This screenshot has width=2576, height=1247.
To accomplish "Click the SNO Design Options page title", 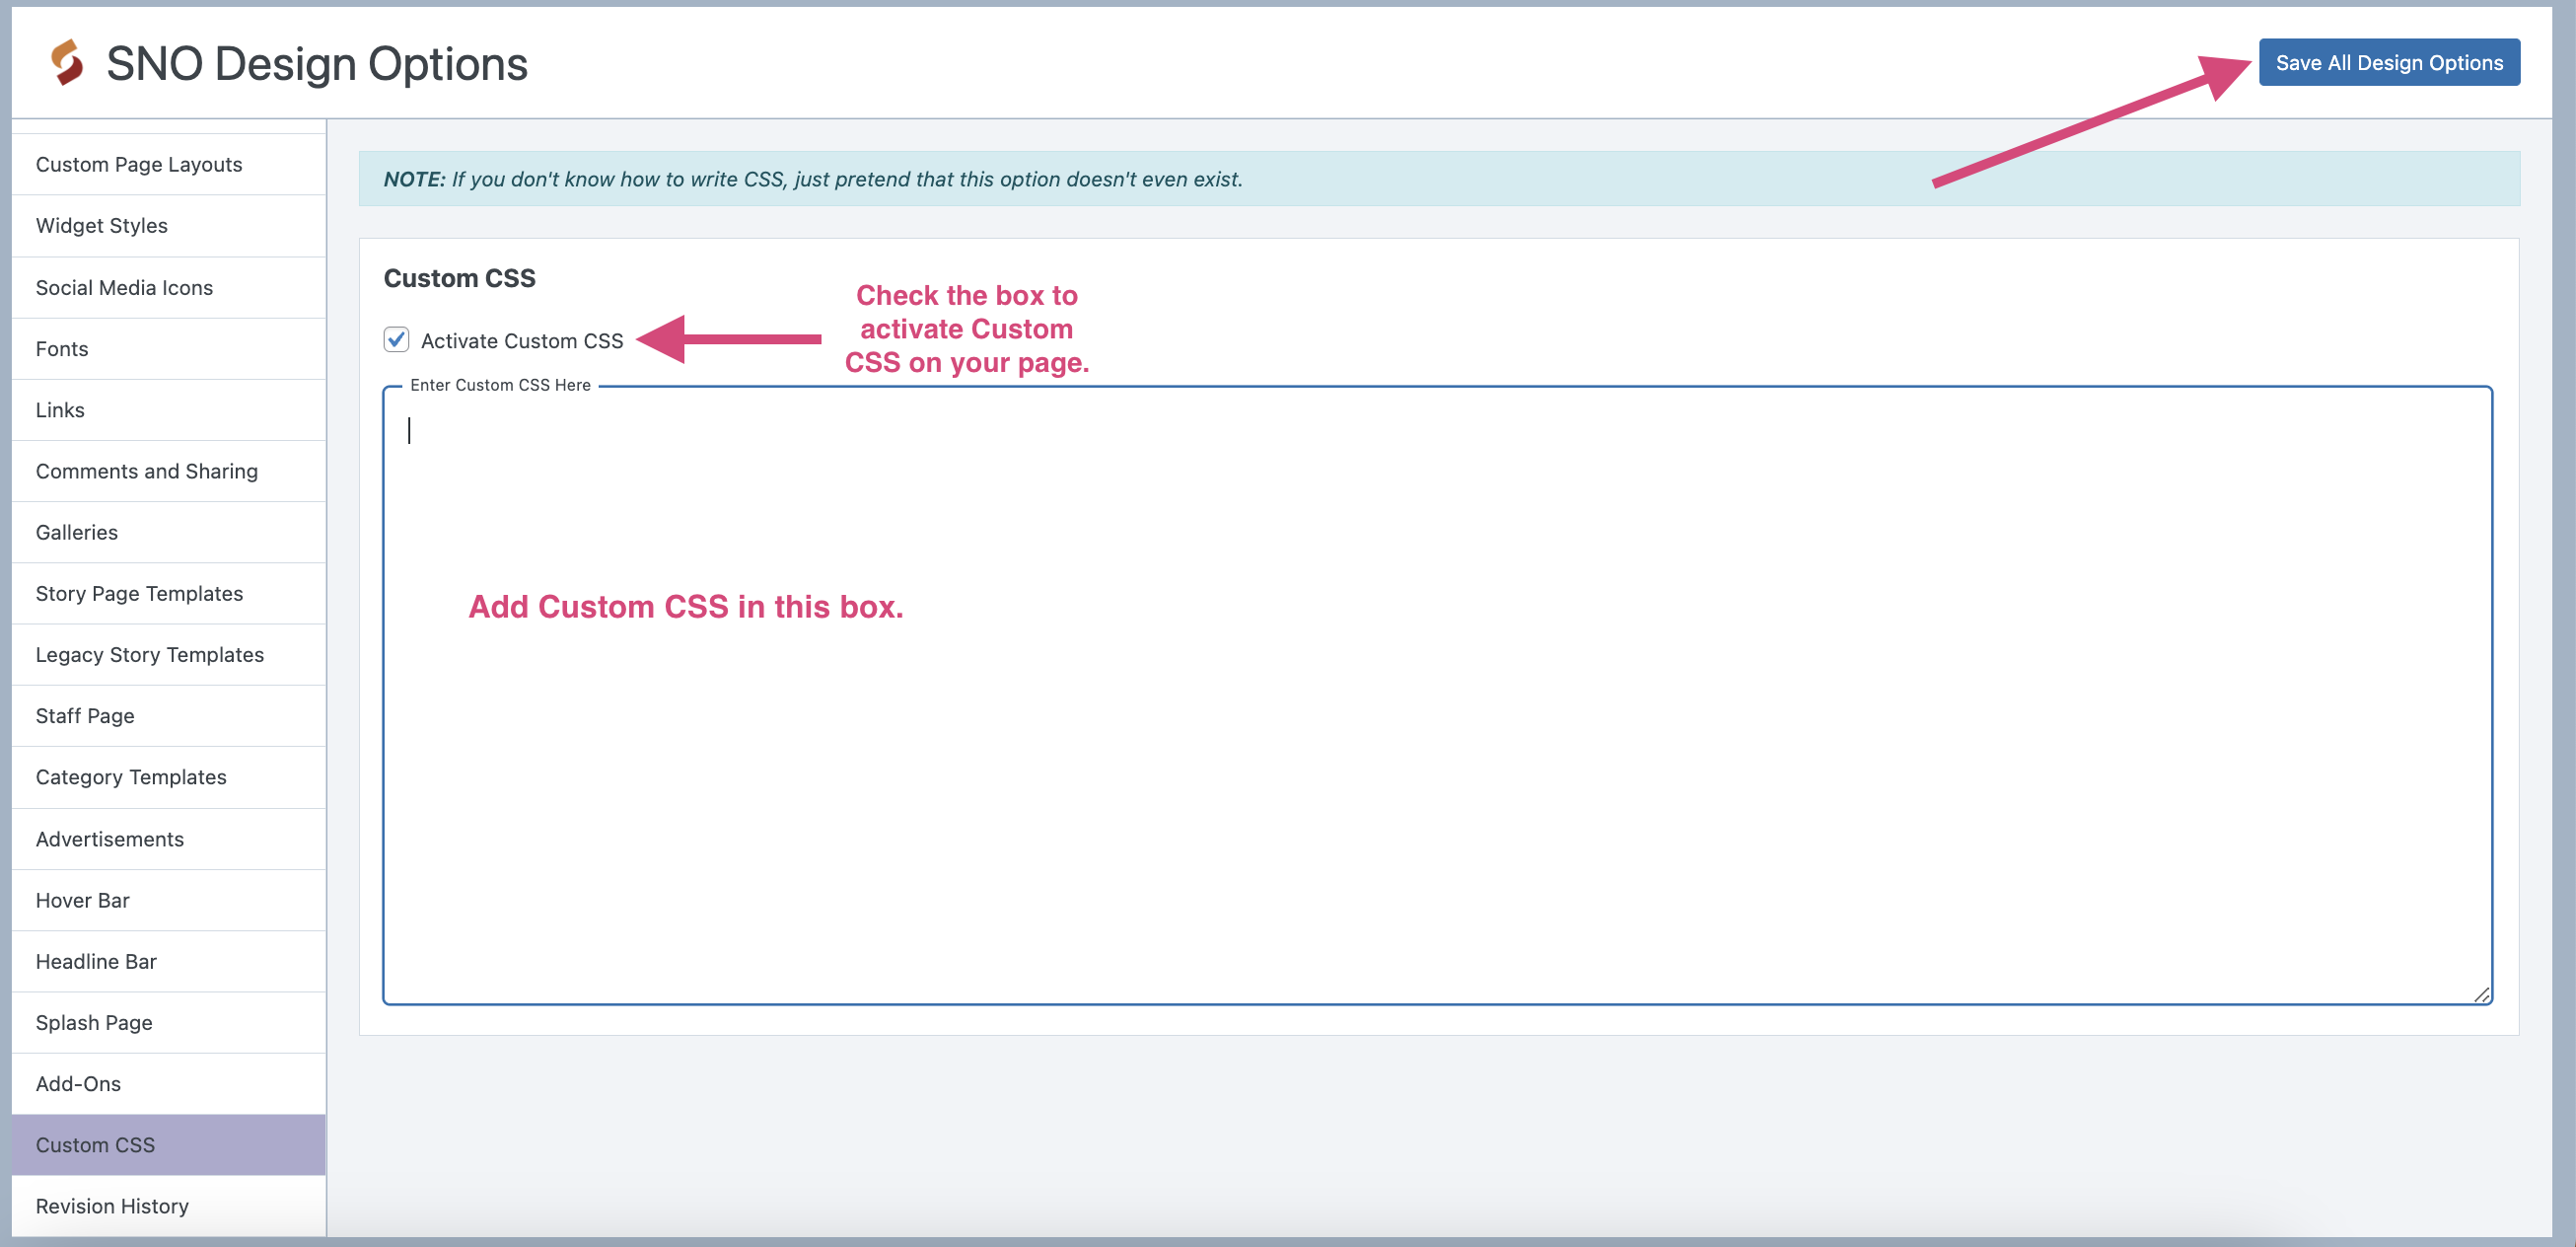I will pos(317,64).
